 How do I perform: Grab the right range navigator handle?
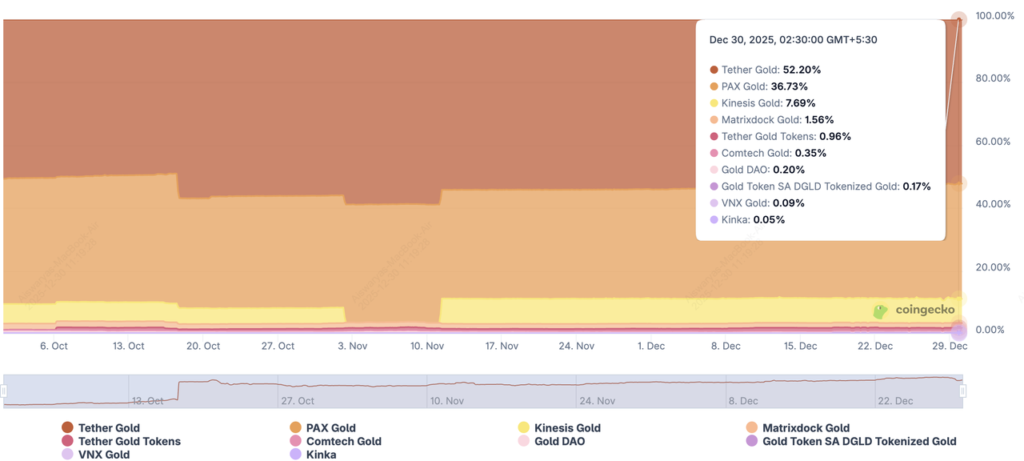click(x=963, y=391)
